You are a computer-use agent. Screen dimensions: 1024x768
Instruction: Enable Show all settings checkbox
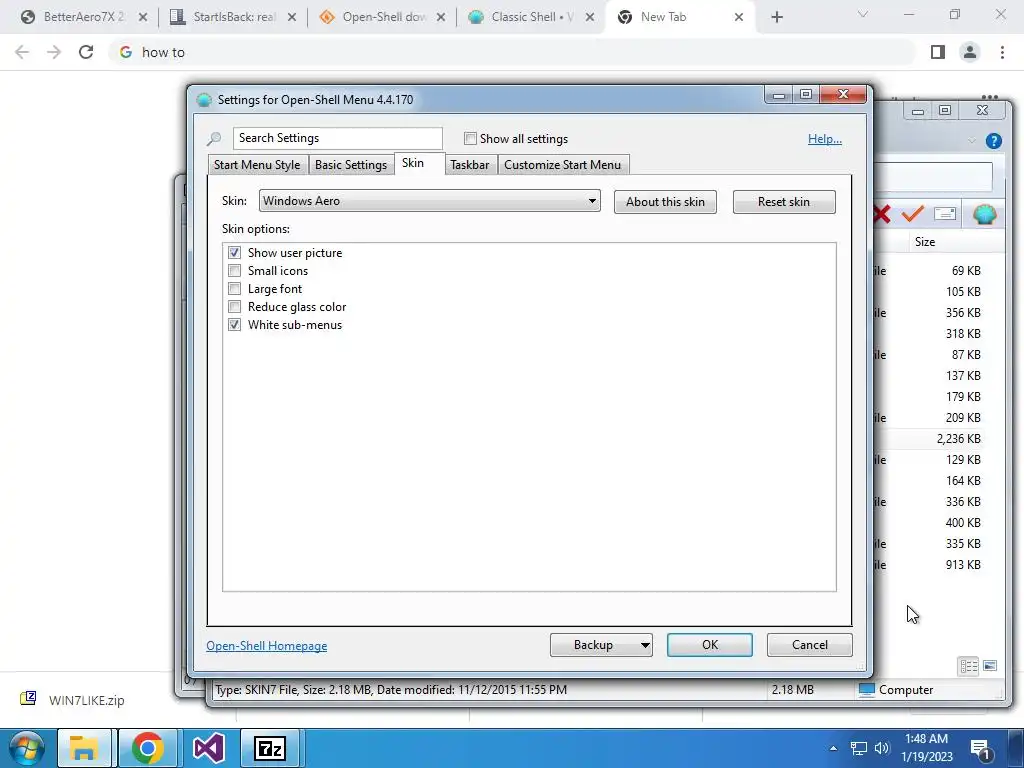[470, 138]
